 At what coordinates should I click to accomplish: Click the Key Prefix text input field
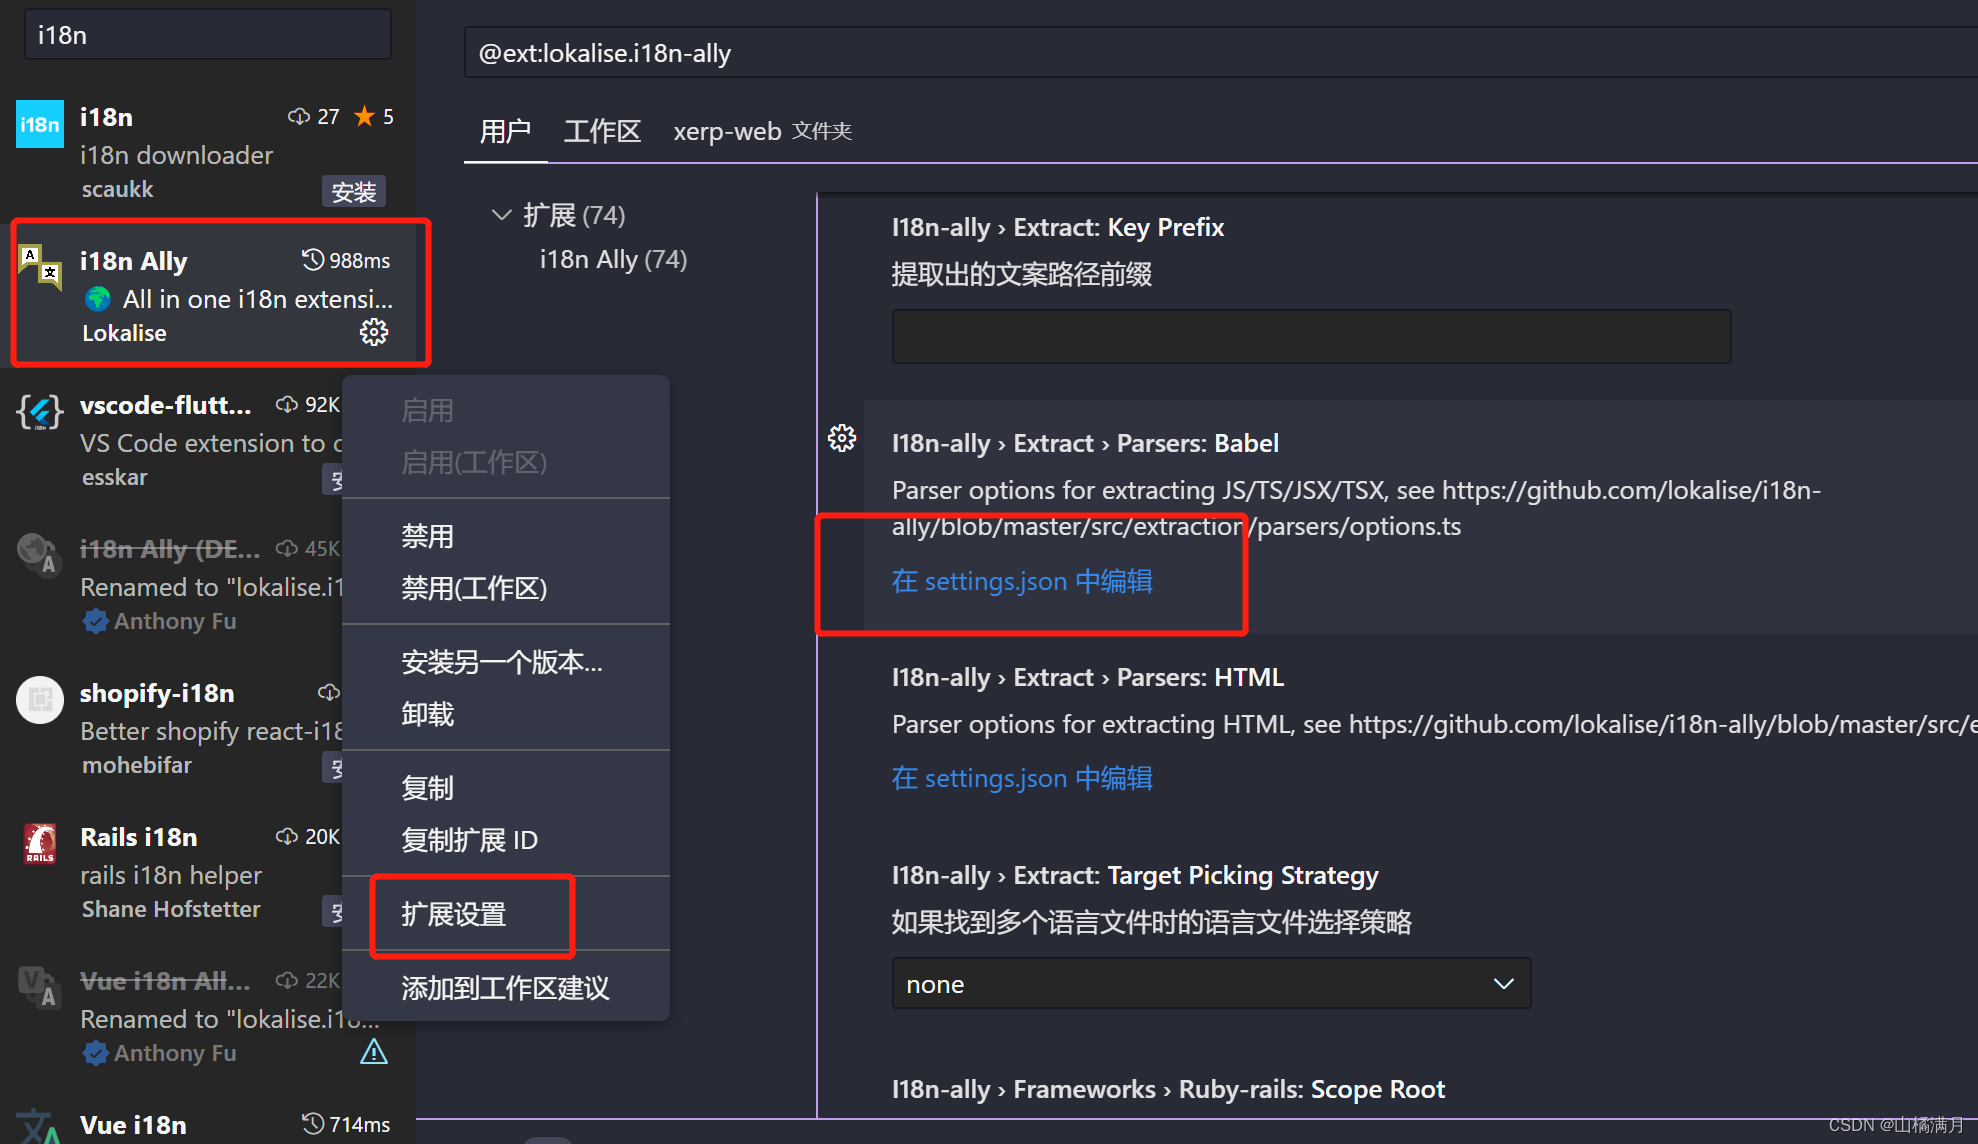point(1310,336)
